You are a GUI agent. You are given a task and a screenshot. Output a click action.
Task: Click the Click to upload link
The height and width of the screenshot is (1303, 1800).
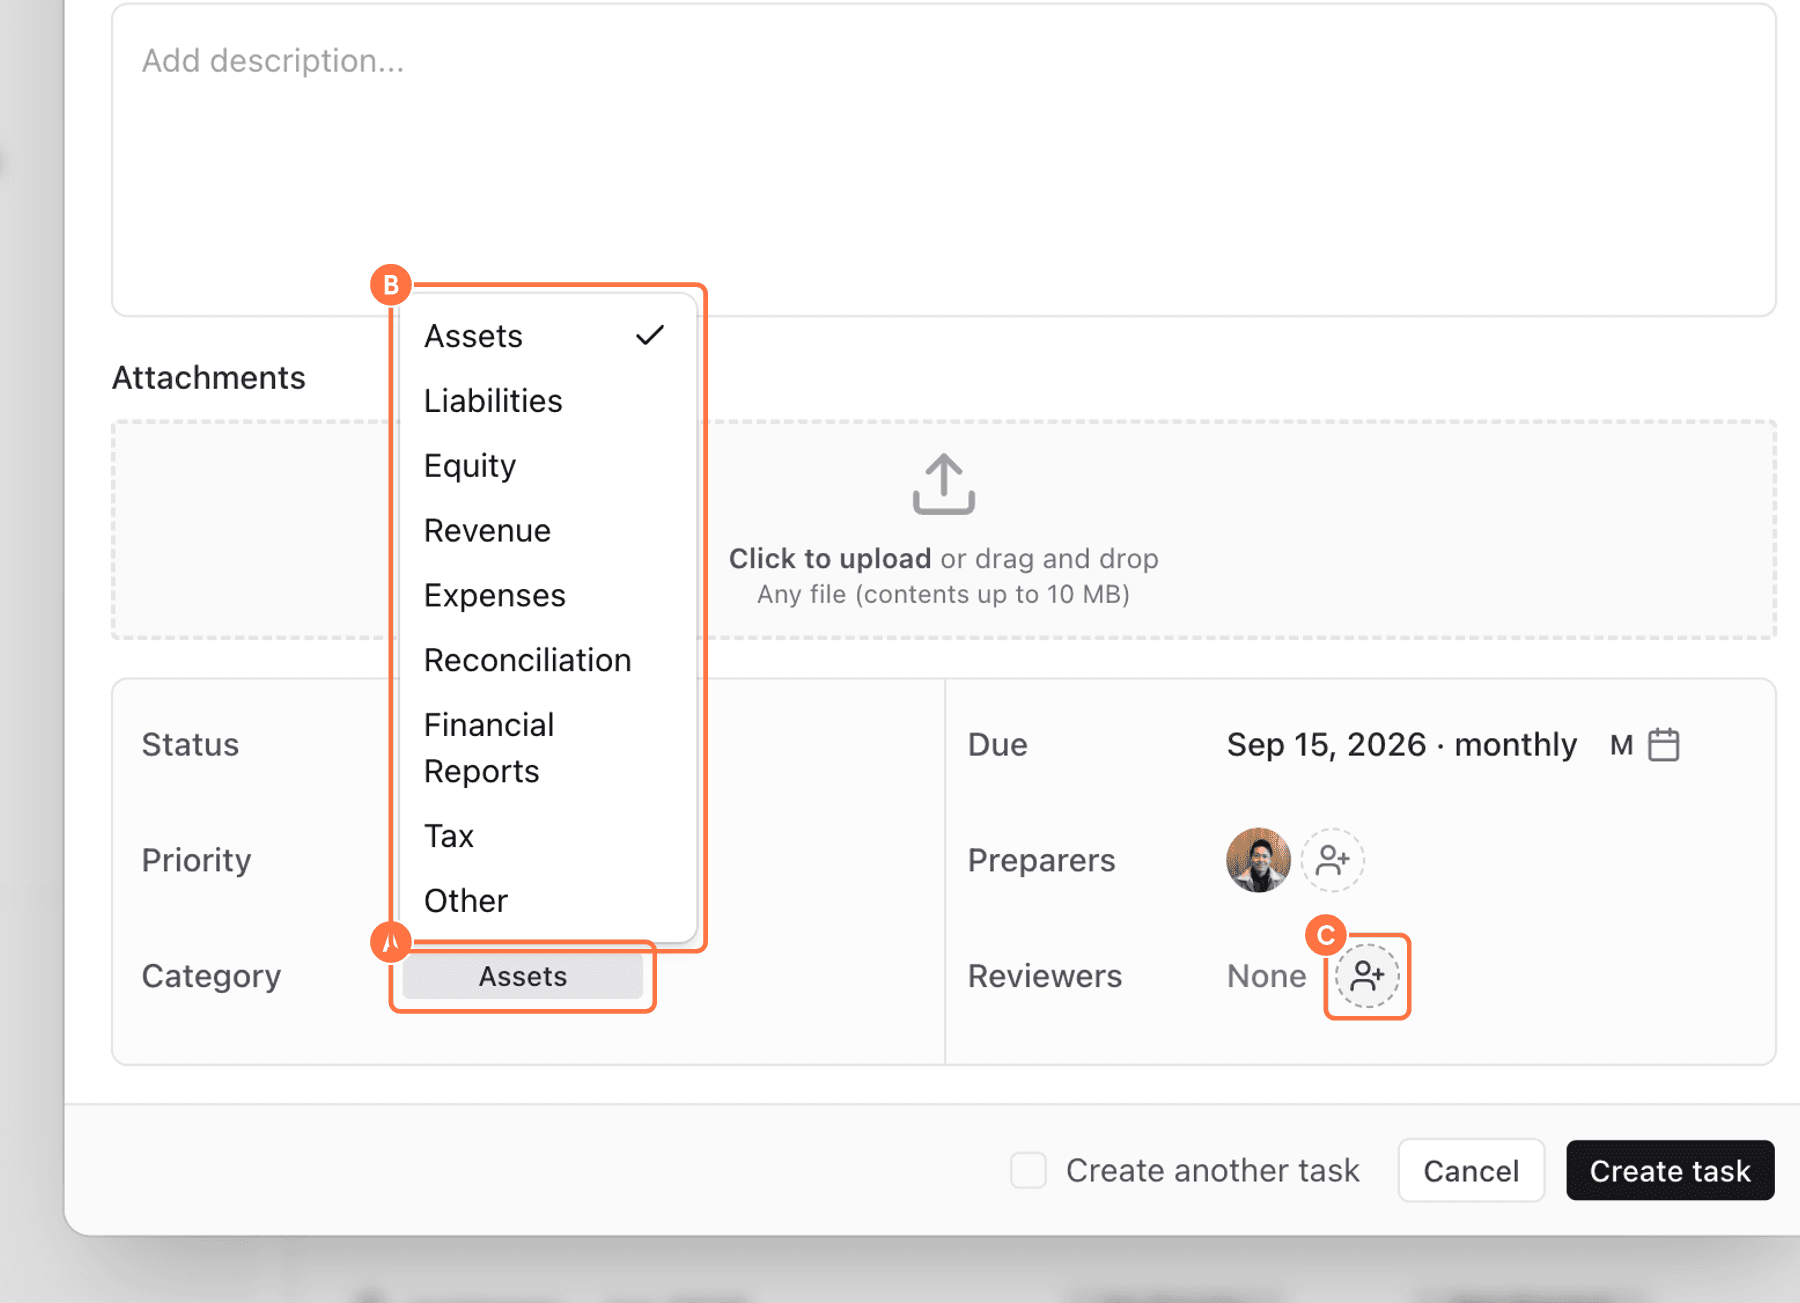pyautogui.click(x=830, y=558)
